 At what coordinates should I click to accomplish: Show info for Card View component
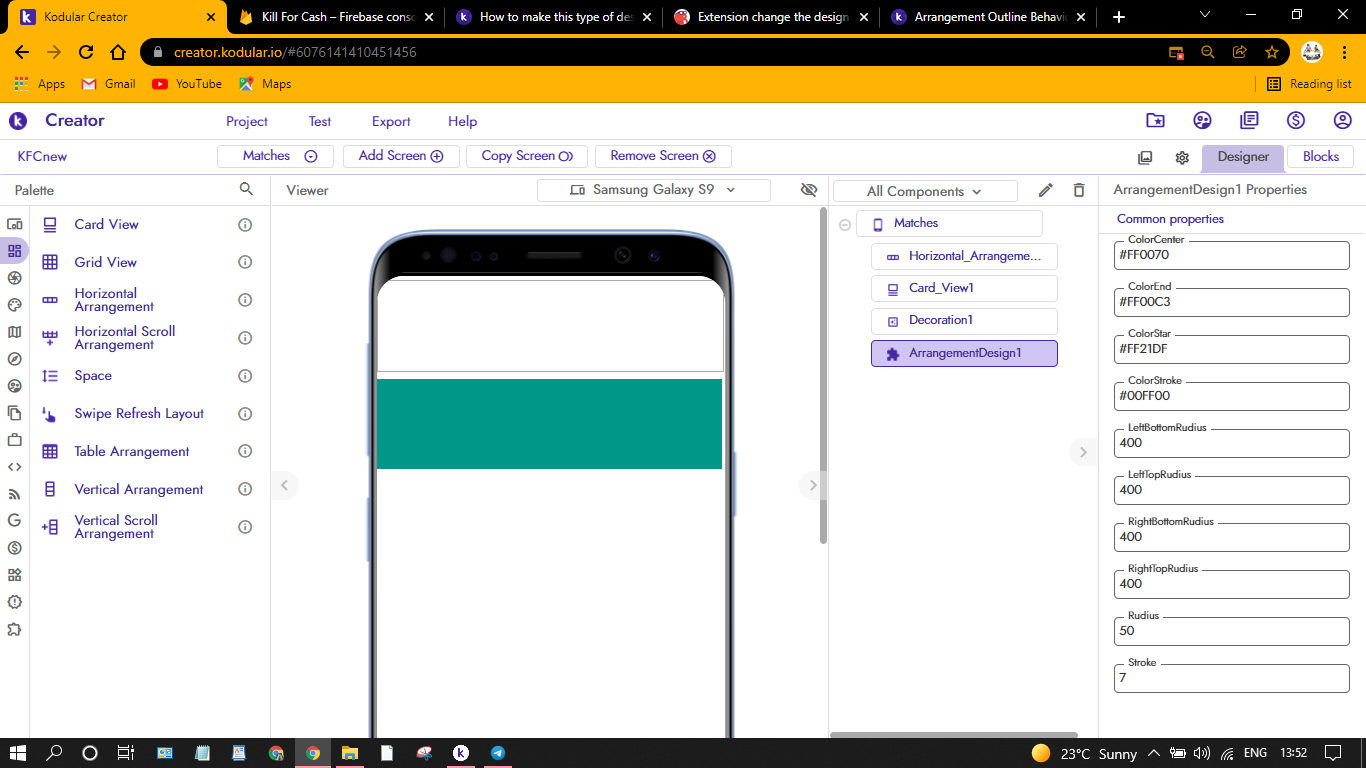click(245, 225)
